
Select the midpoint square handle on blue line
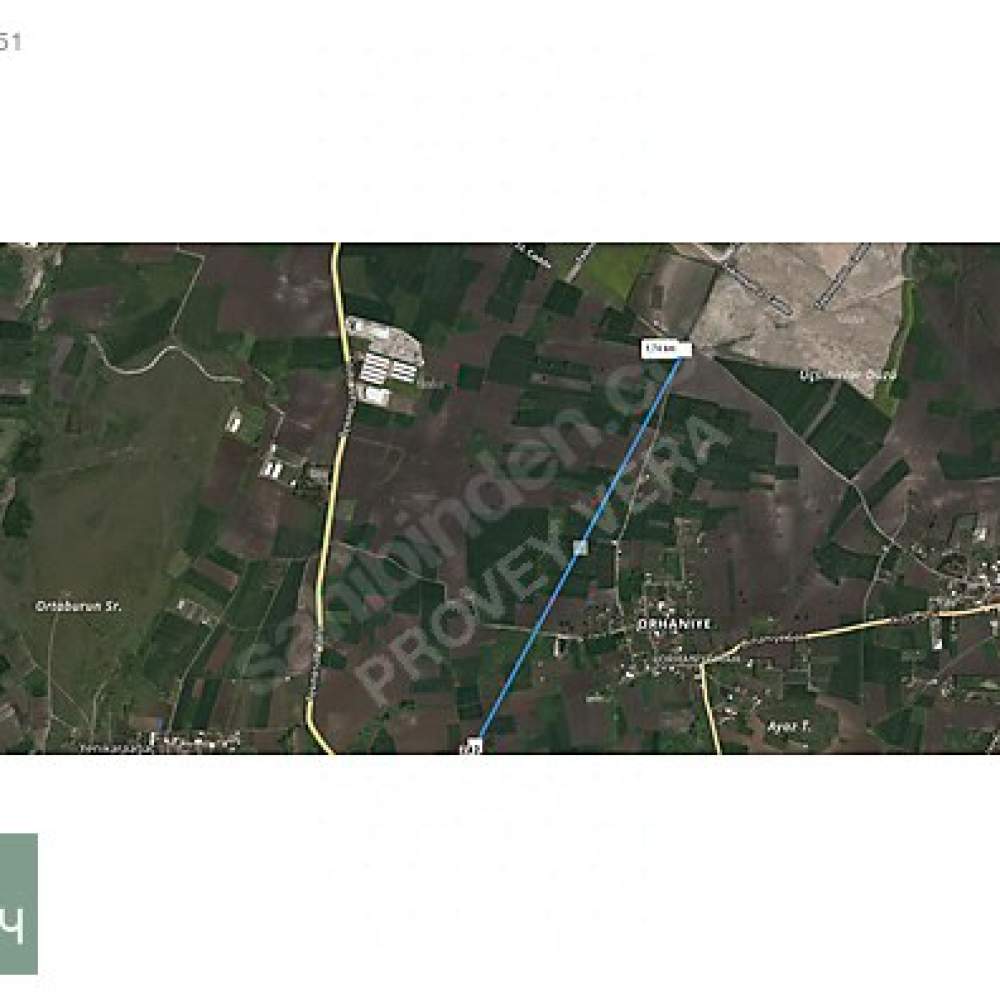(580, 547)
